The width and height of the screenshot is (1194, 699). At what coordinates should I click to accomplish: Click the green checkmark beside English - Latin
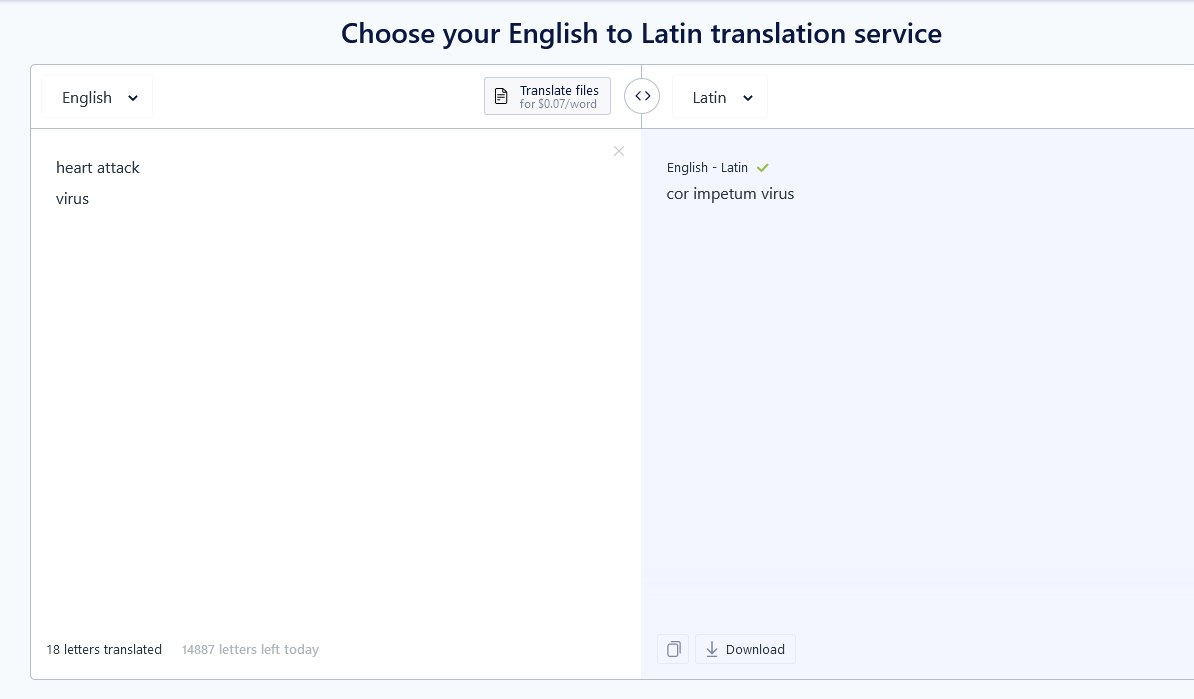(762, 168)
